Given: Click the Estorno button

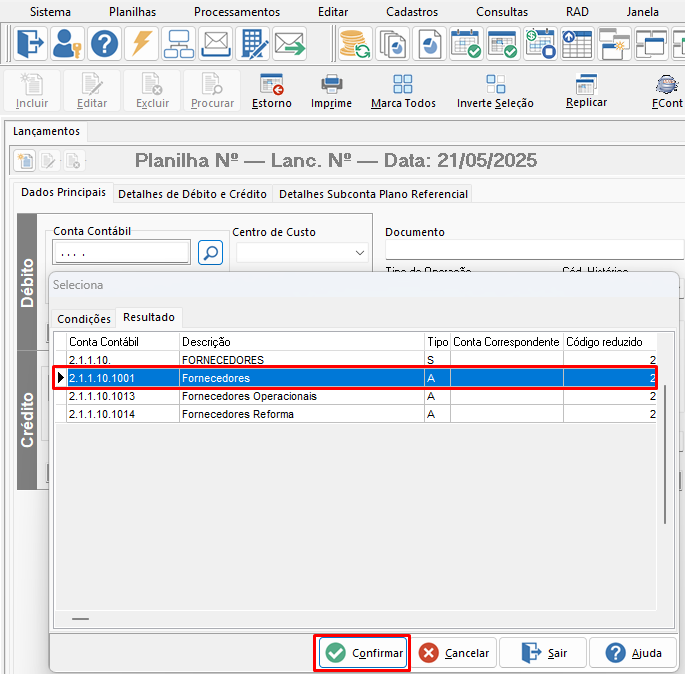Looking at the screenshot, I should (271, 91).
